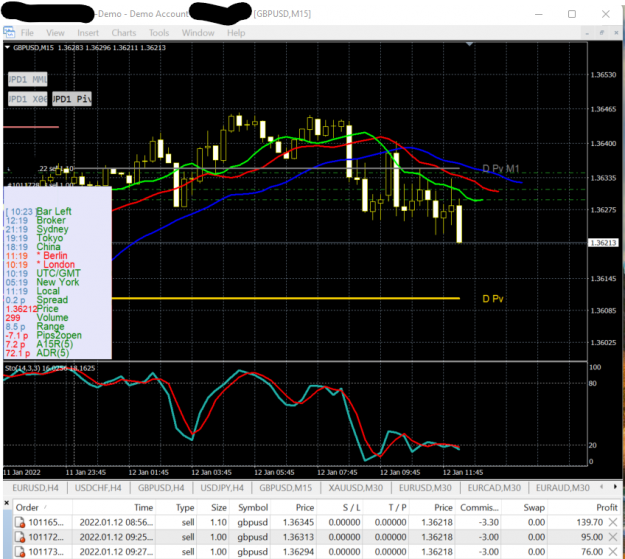Close the inner chart window

[616, 33]
